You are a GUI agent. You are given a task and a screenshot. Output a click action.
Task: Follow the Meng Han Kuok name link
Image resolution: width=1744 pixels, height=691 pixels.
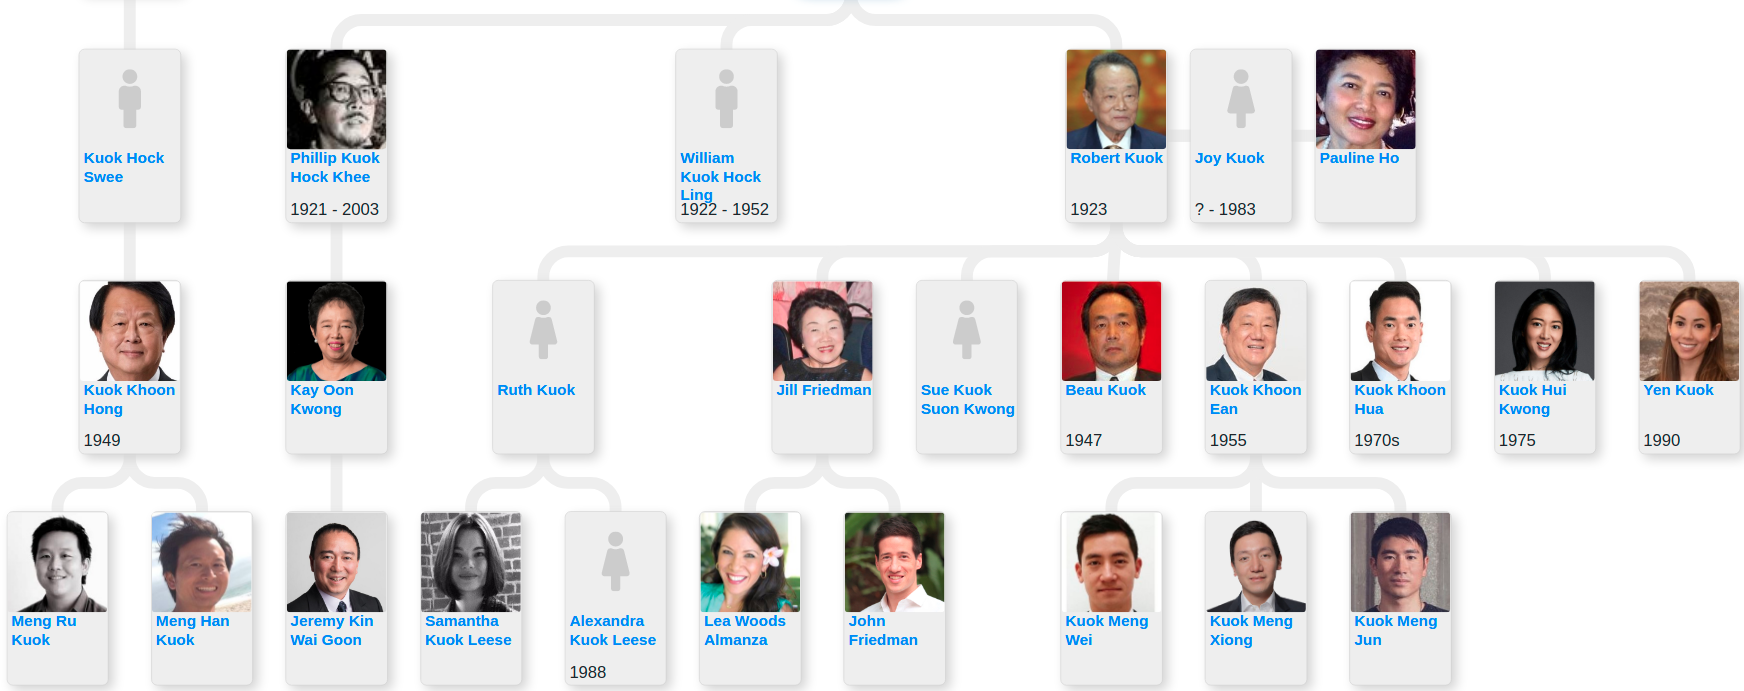pyautogui.click(x=193, y=630)
